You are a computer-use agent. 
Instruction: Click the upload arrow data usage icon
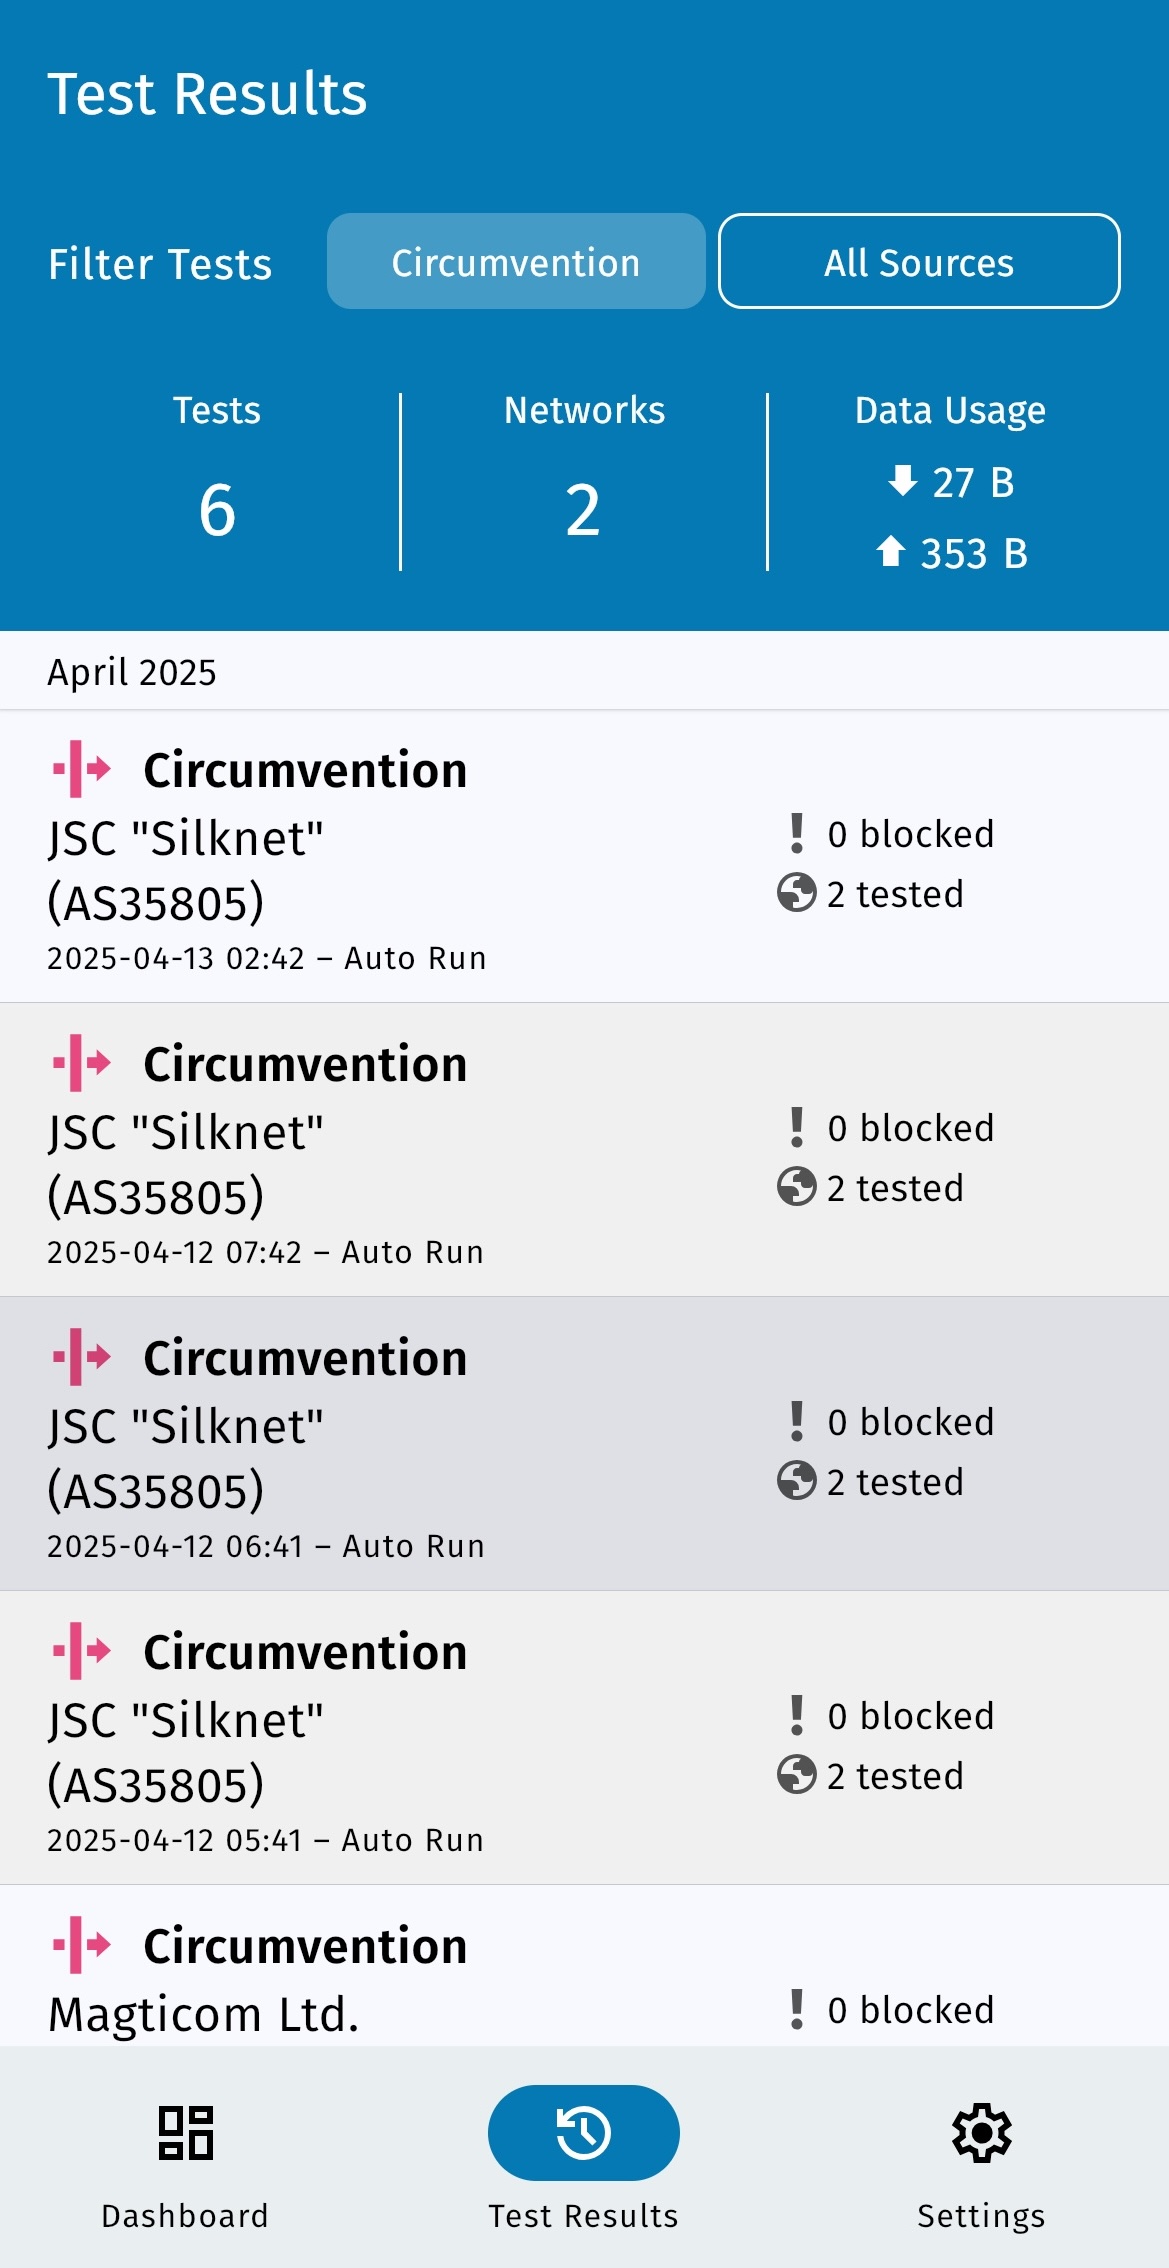click(x=890, y=551)
